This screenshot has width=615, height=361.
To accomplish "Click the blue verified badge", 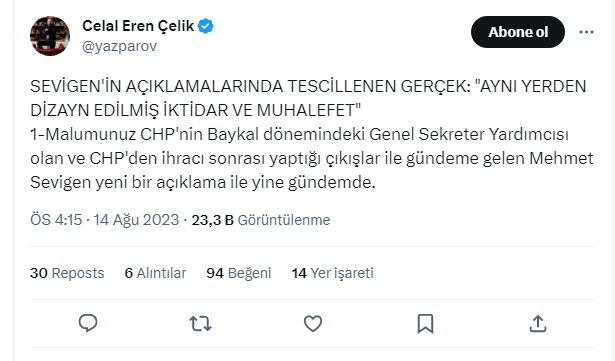I will pyautogui.click(x=206, y=26).
